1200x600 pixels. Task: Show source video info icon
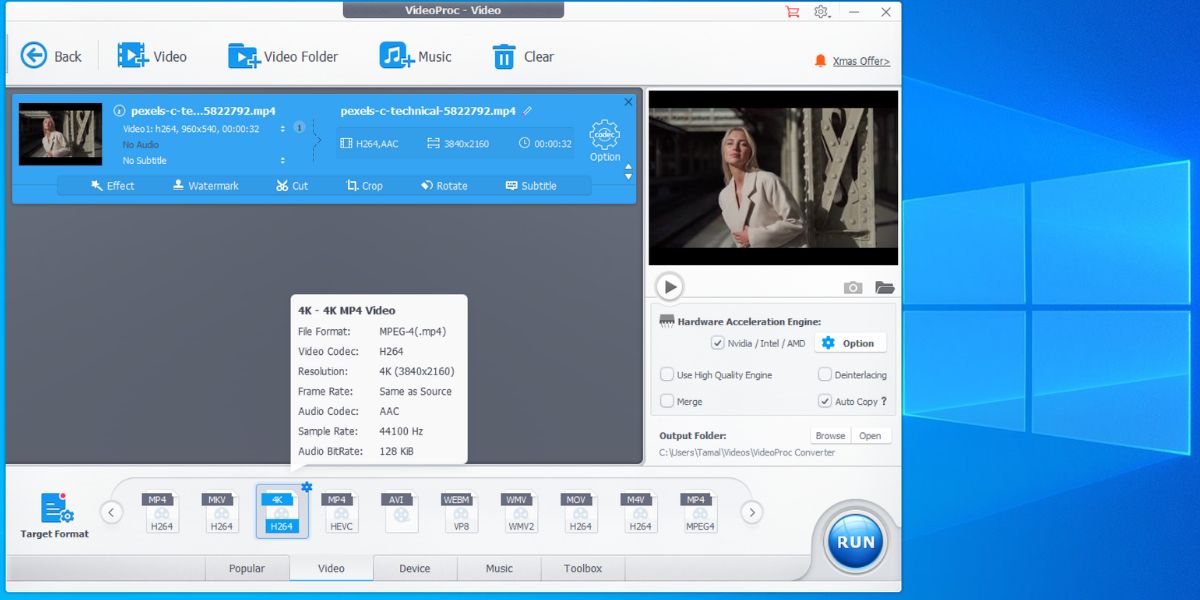119,111
